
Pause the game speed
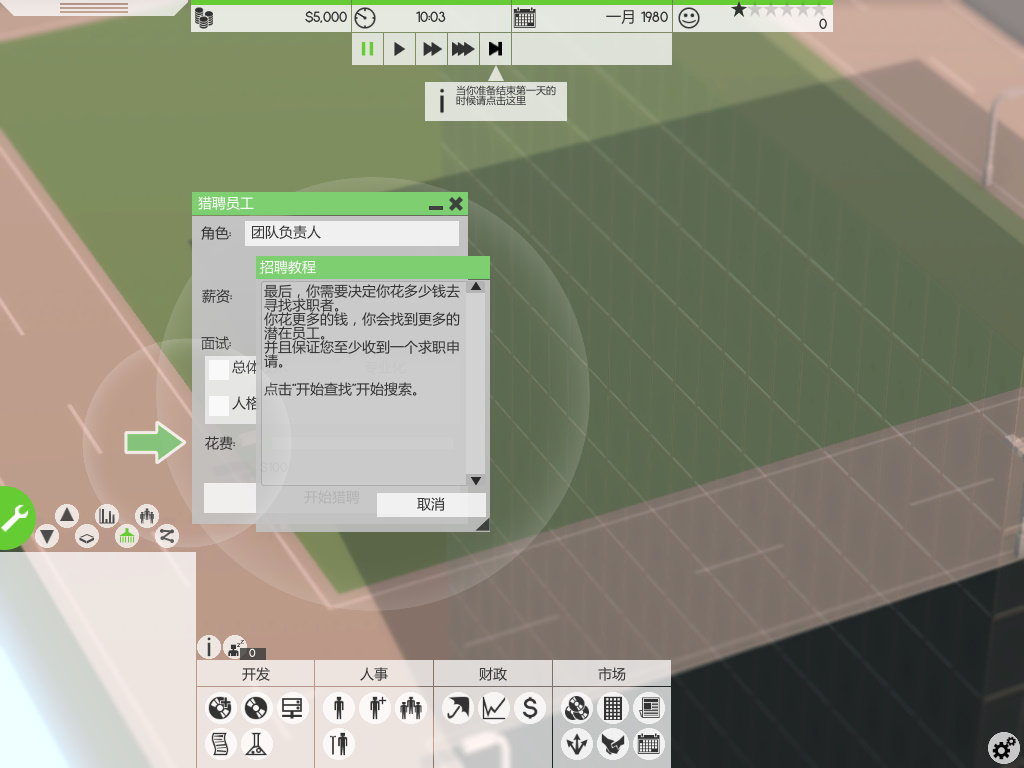(367, 48)
